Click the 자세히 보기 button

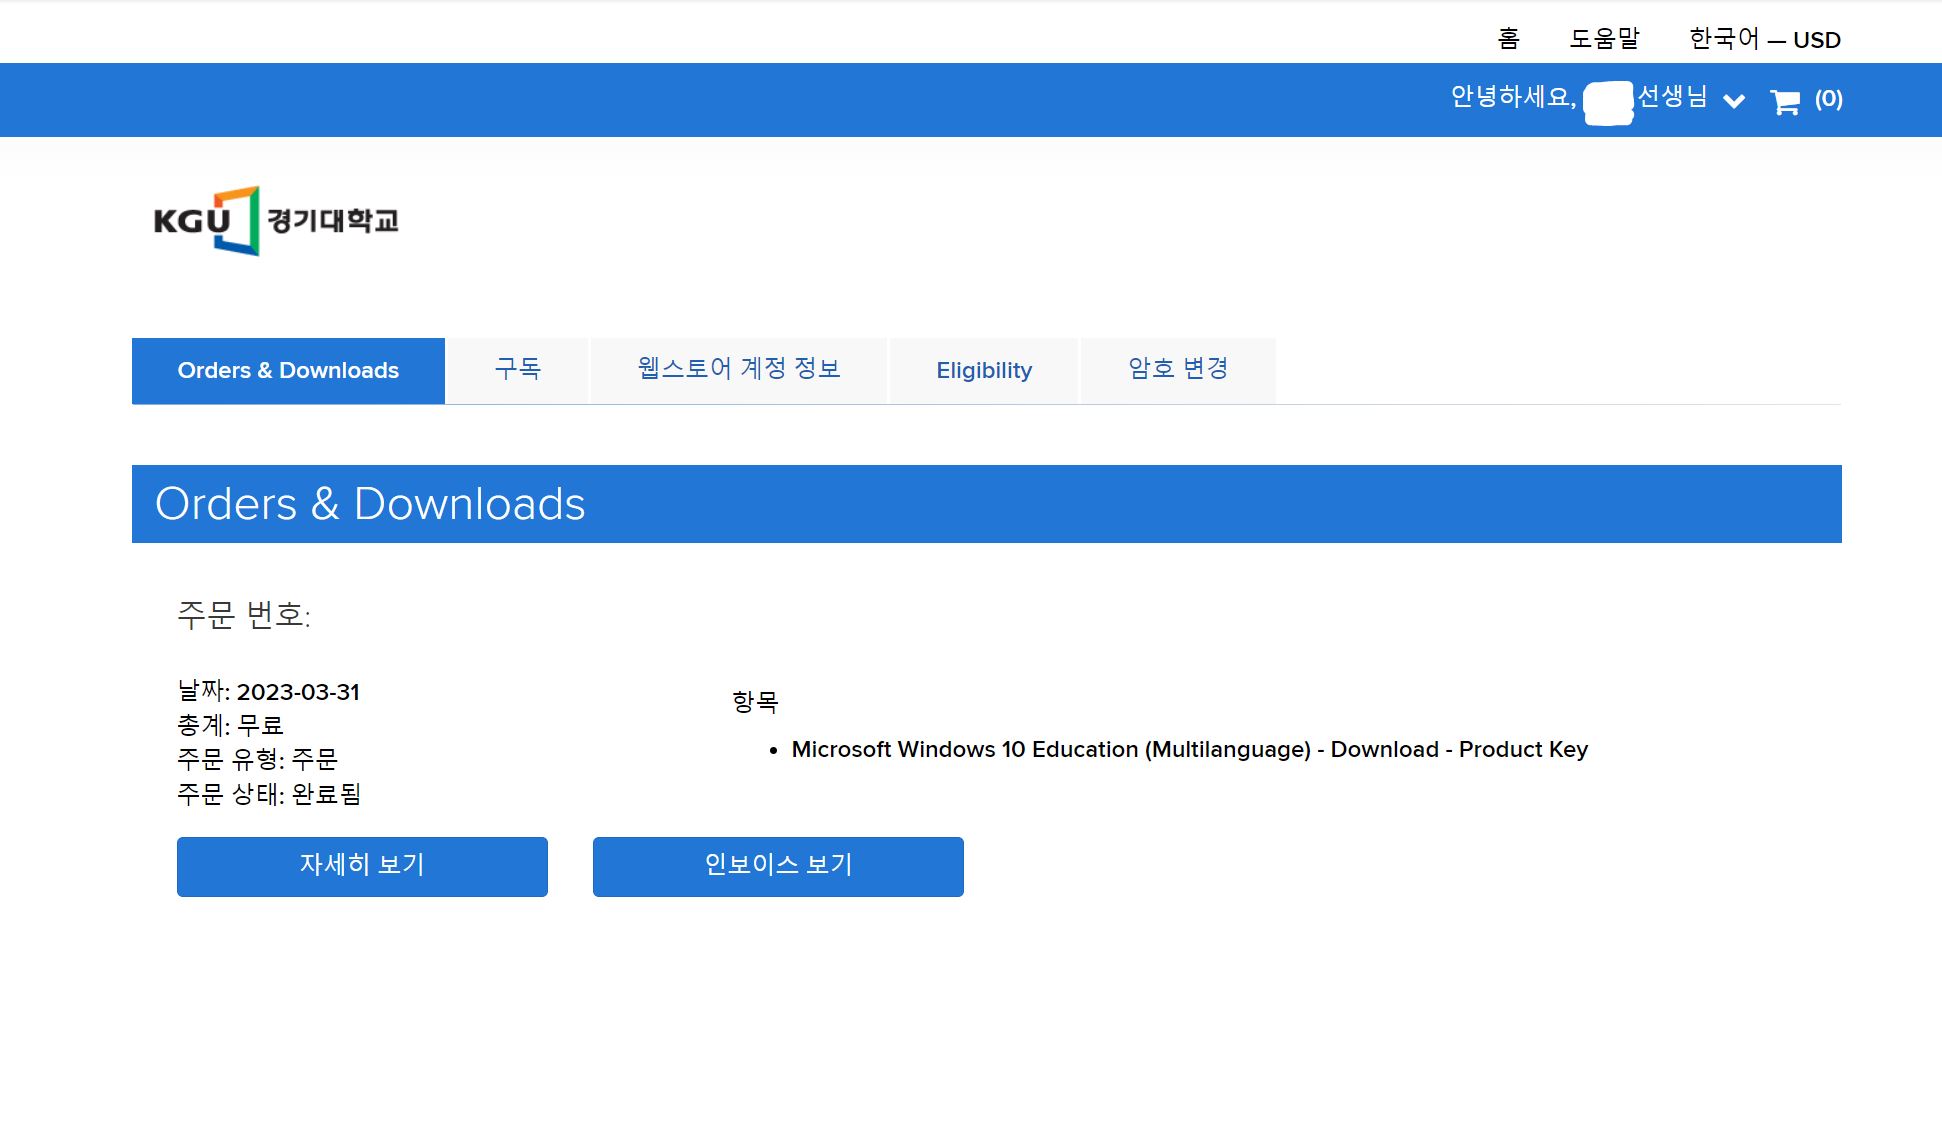pos(362,866)
